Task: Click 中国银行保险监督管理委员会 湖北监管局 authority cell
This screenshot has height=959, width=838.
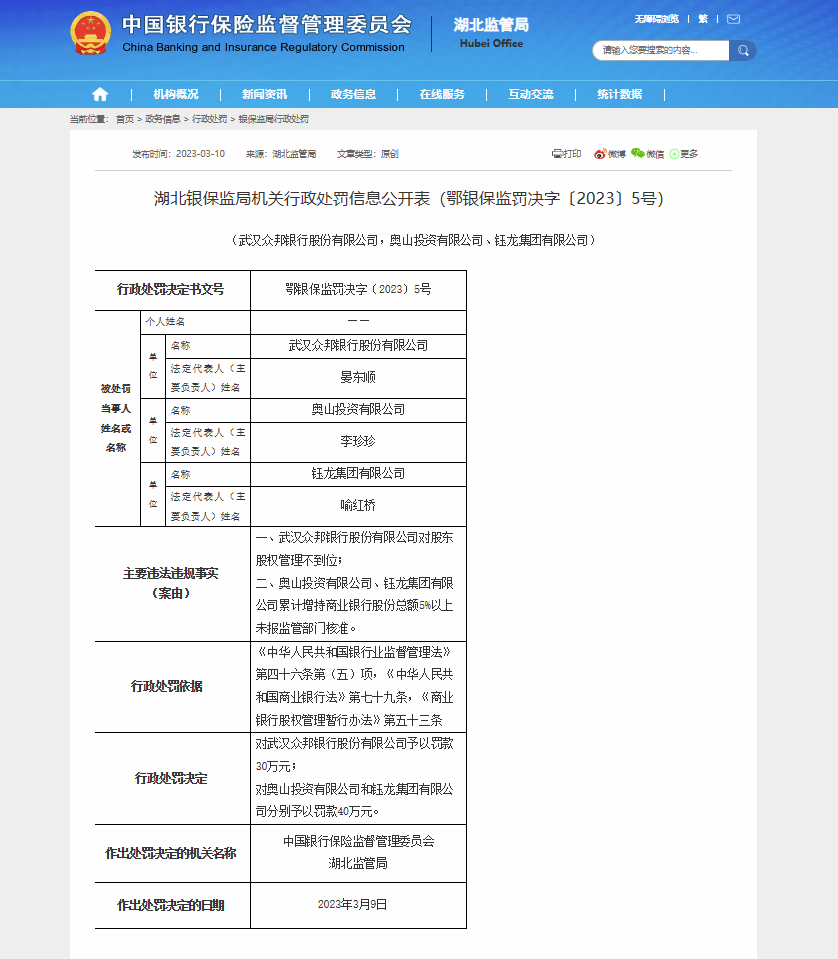Action: [358, 853]
